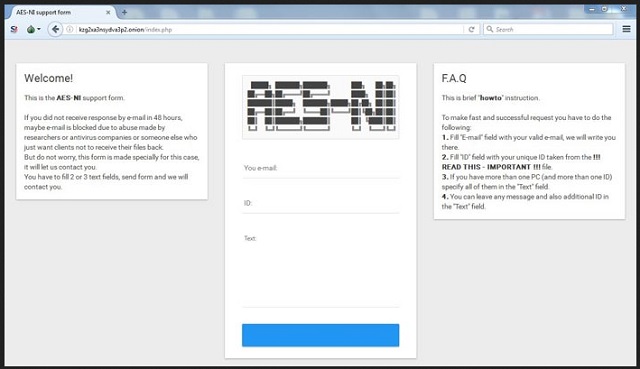The height and width of the screenshot is (369, 640).
Task: Minimize the browser window
Action: coord(592,9)
